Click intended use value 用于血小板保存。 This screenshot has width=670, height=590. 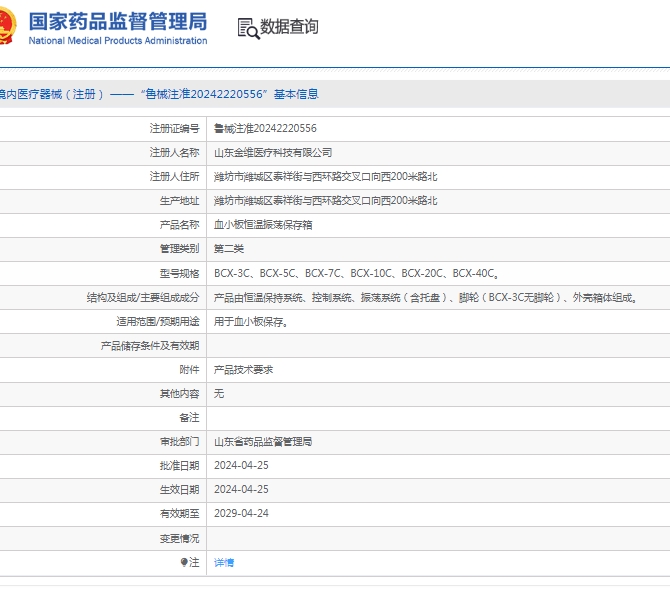pyautogui.click(x=250, y=322)
